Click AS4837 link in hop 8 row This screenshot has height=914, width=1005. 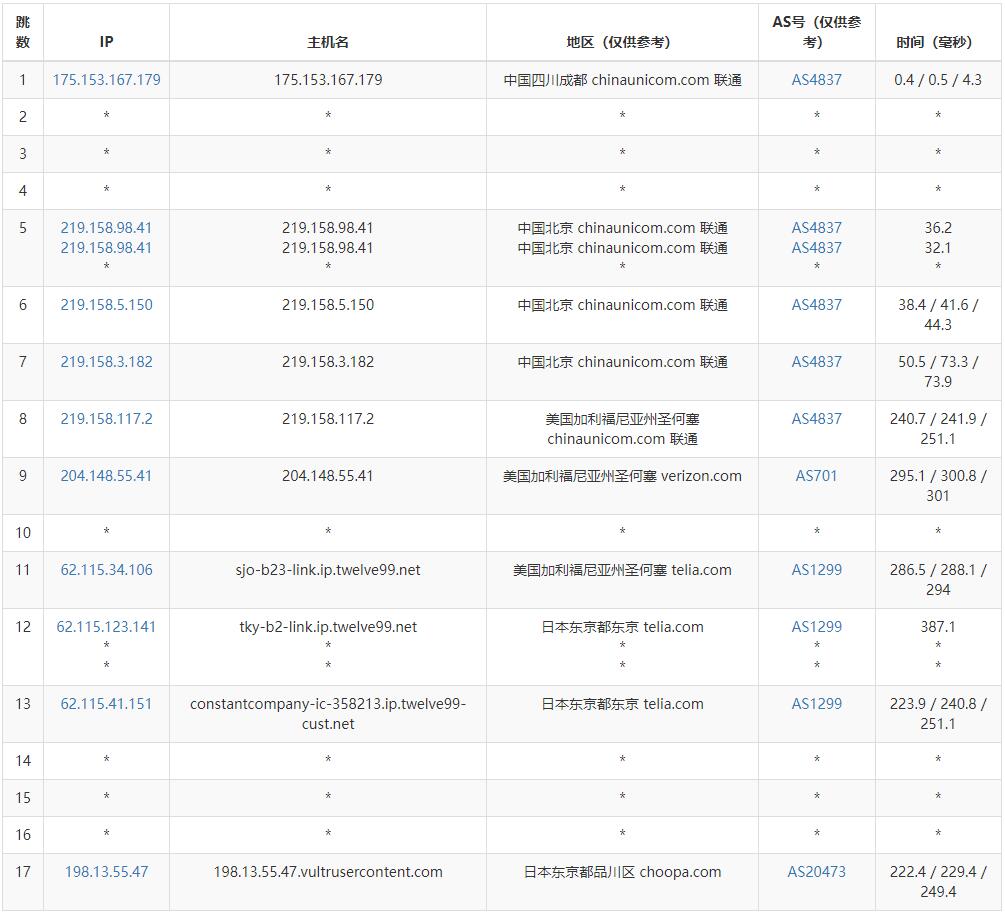click(817, 419)
